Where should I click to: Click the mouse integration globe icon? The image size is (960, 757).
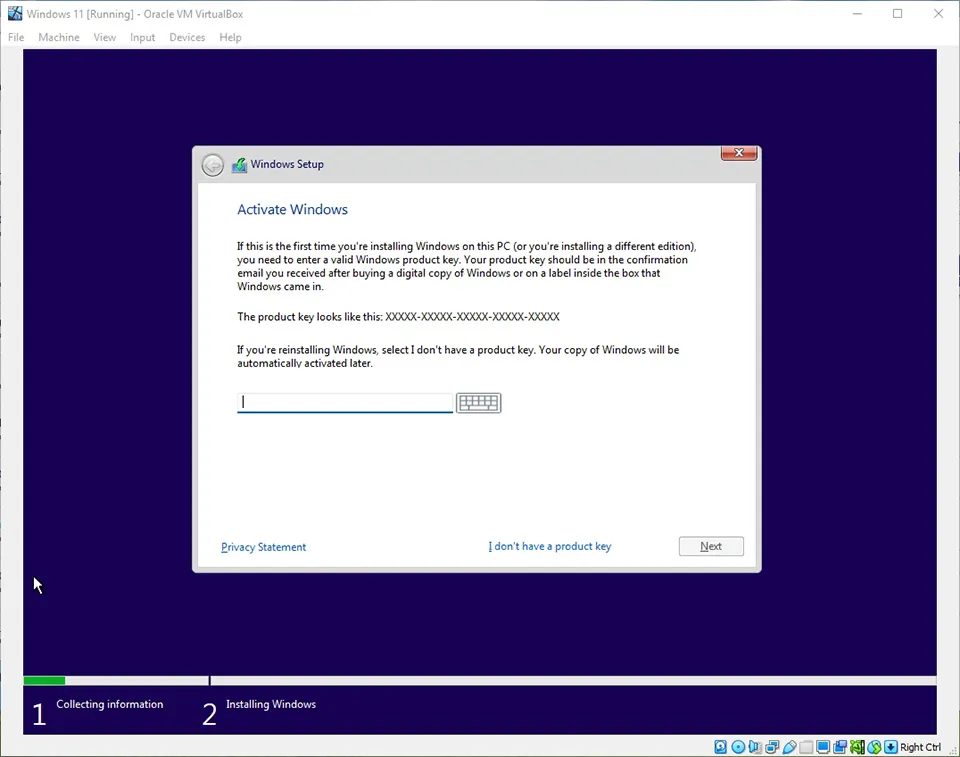874,747
